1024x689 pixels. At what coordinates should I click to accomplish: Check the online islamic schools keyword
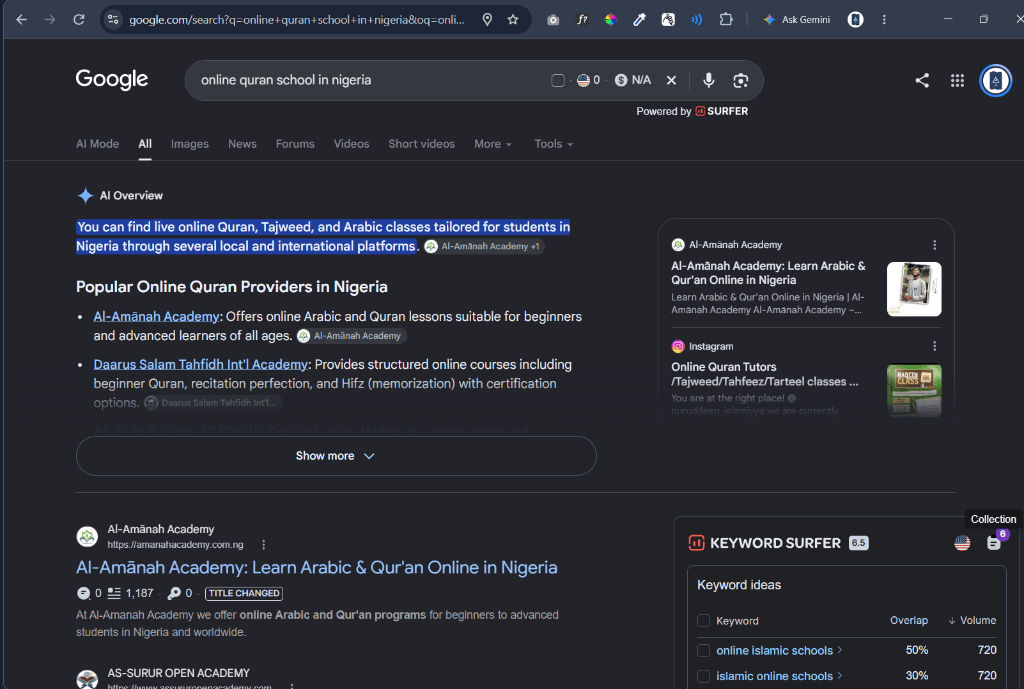pos(703,650)
